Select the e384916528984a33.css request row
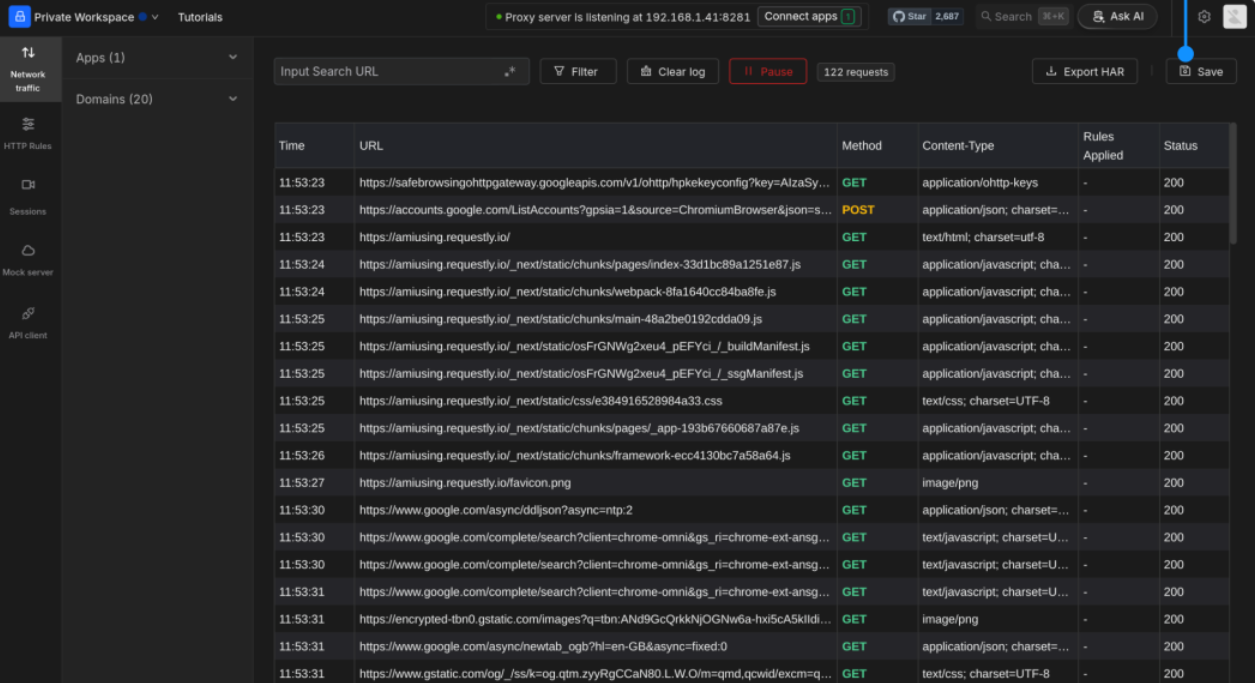Image resolution: width=1255 pixels, height=683 pixels. point(751,401)
